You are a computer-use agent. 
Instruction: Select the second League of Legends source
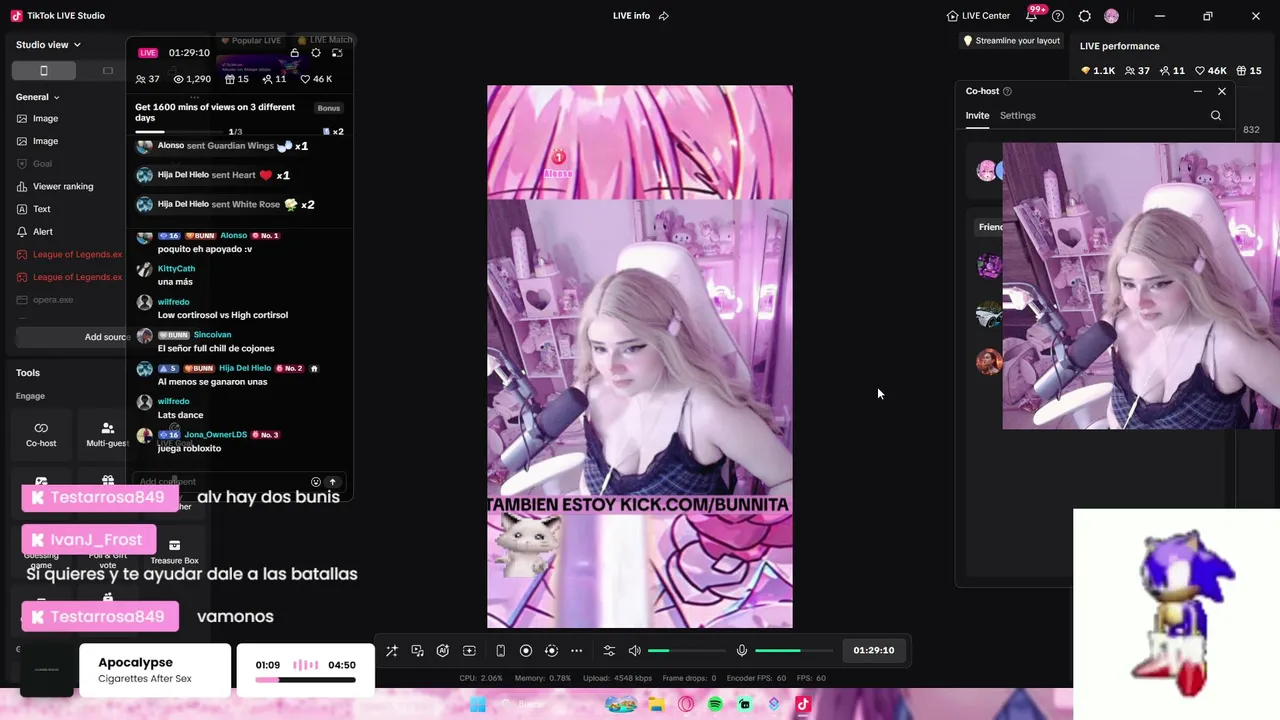click(70, 277)
